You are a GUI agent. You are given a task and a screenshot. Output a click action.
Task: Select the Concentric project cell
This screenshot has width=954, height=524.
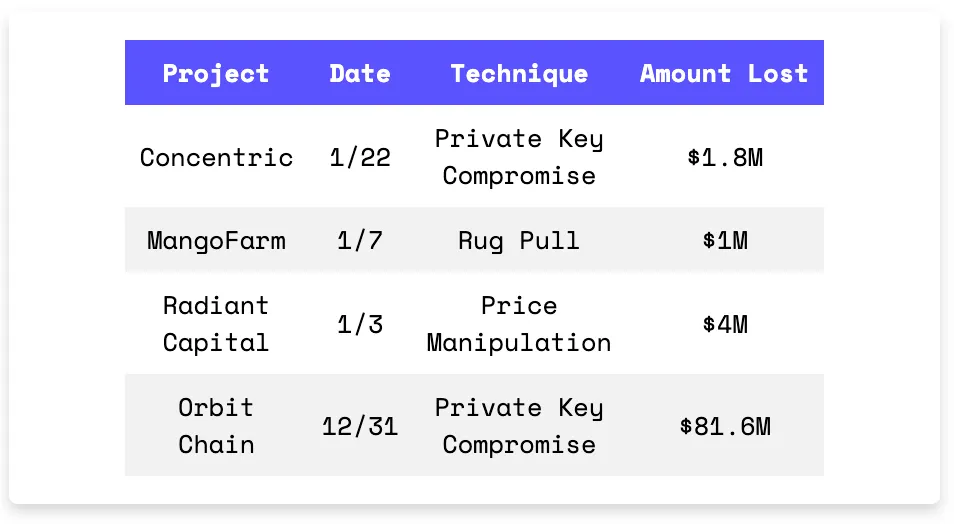(216, 158)
